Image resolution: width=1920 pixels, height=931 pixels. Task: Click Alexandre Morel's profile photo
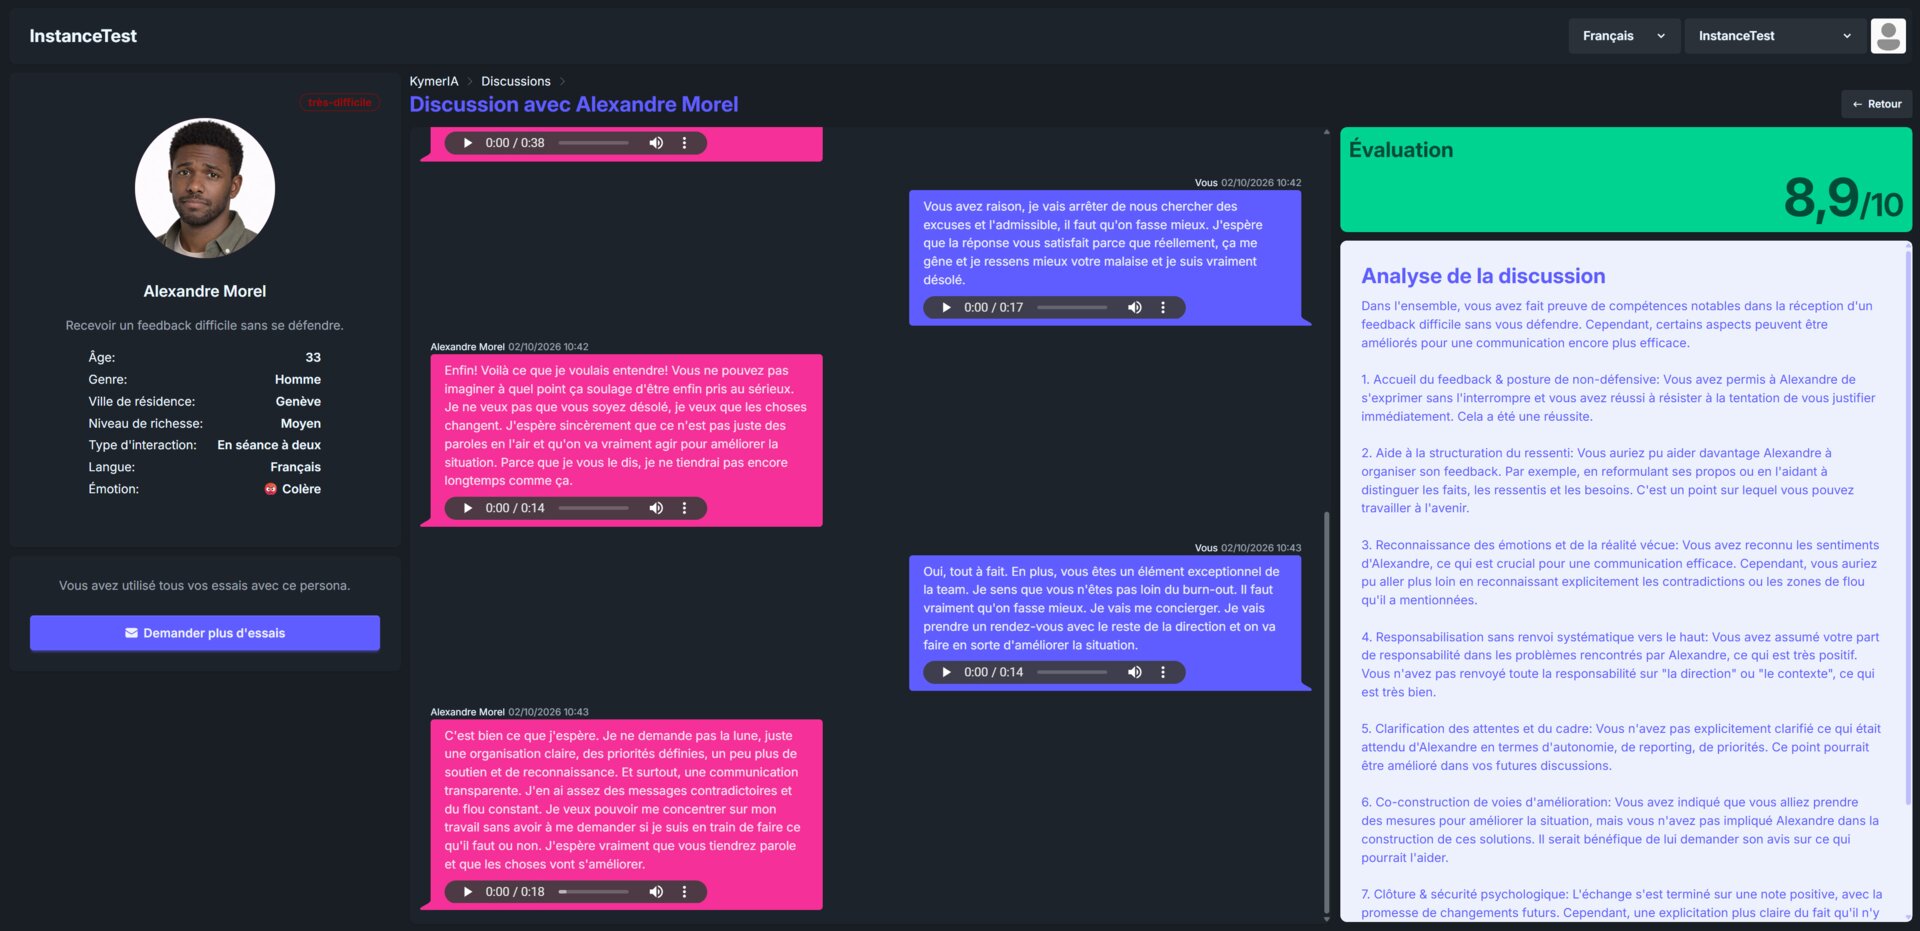[205, 188]
